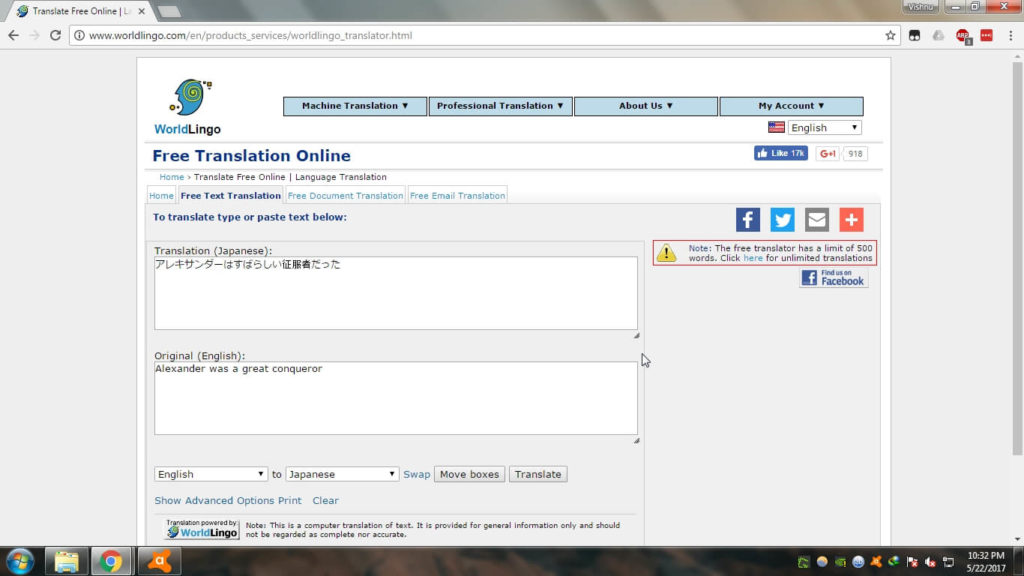Bookmark page with star icon
The height and width of the screenshot is (576, 1024).
890,35
